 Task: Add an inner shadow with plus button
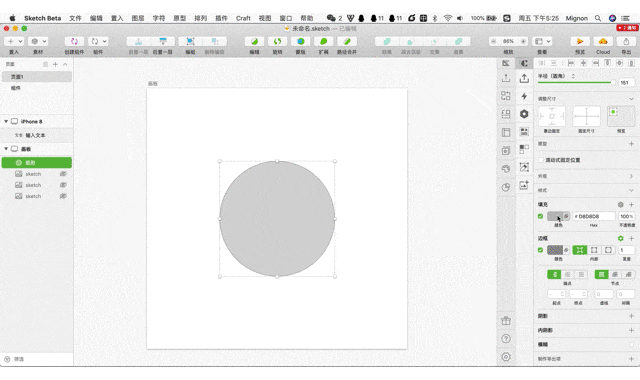point(631,330)
